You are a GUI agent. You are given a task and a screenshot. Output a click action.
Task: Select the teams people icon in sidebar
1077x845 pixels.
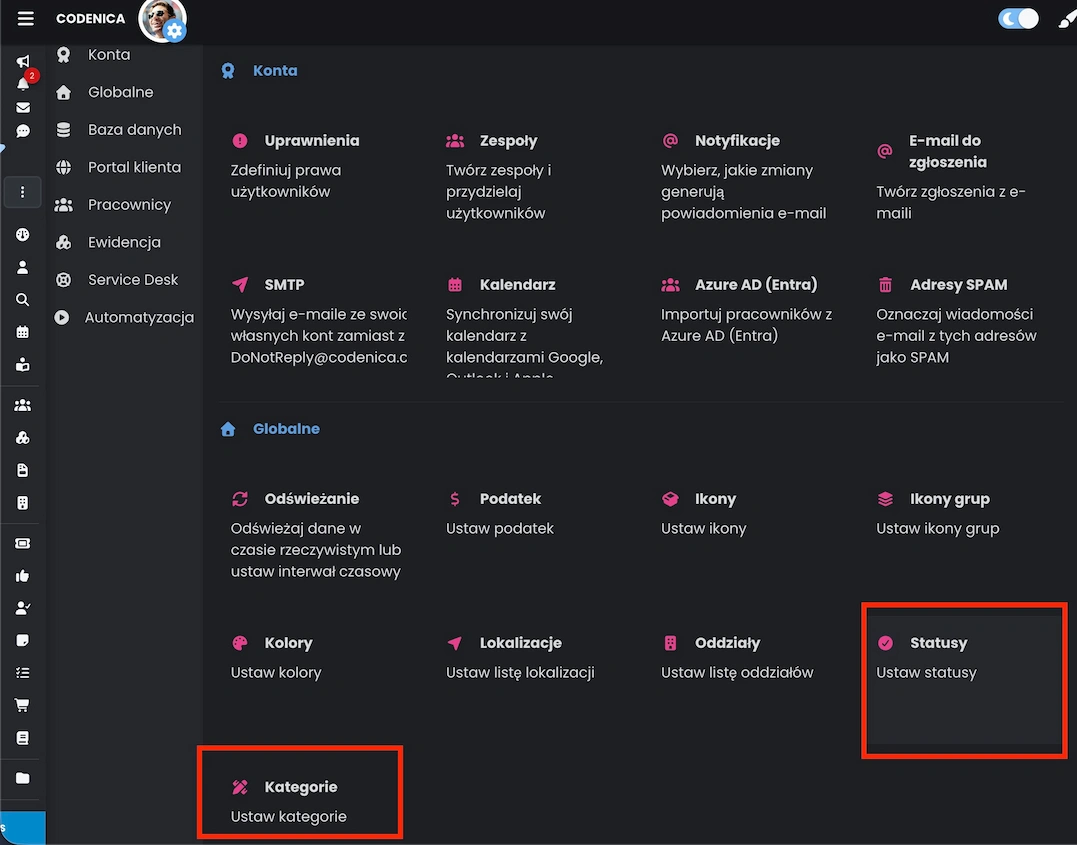click(x=21, y=405)
